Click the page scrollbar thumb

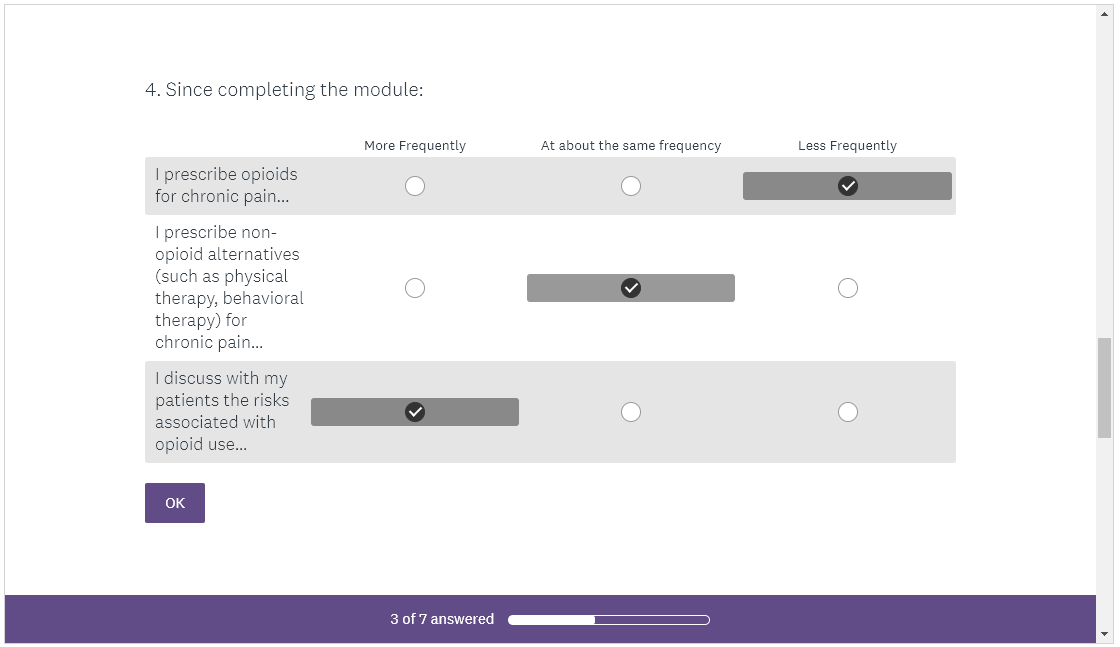(1104, 388)
